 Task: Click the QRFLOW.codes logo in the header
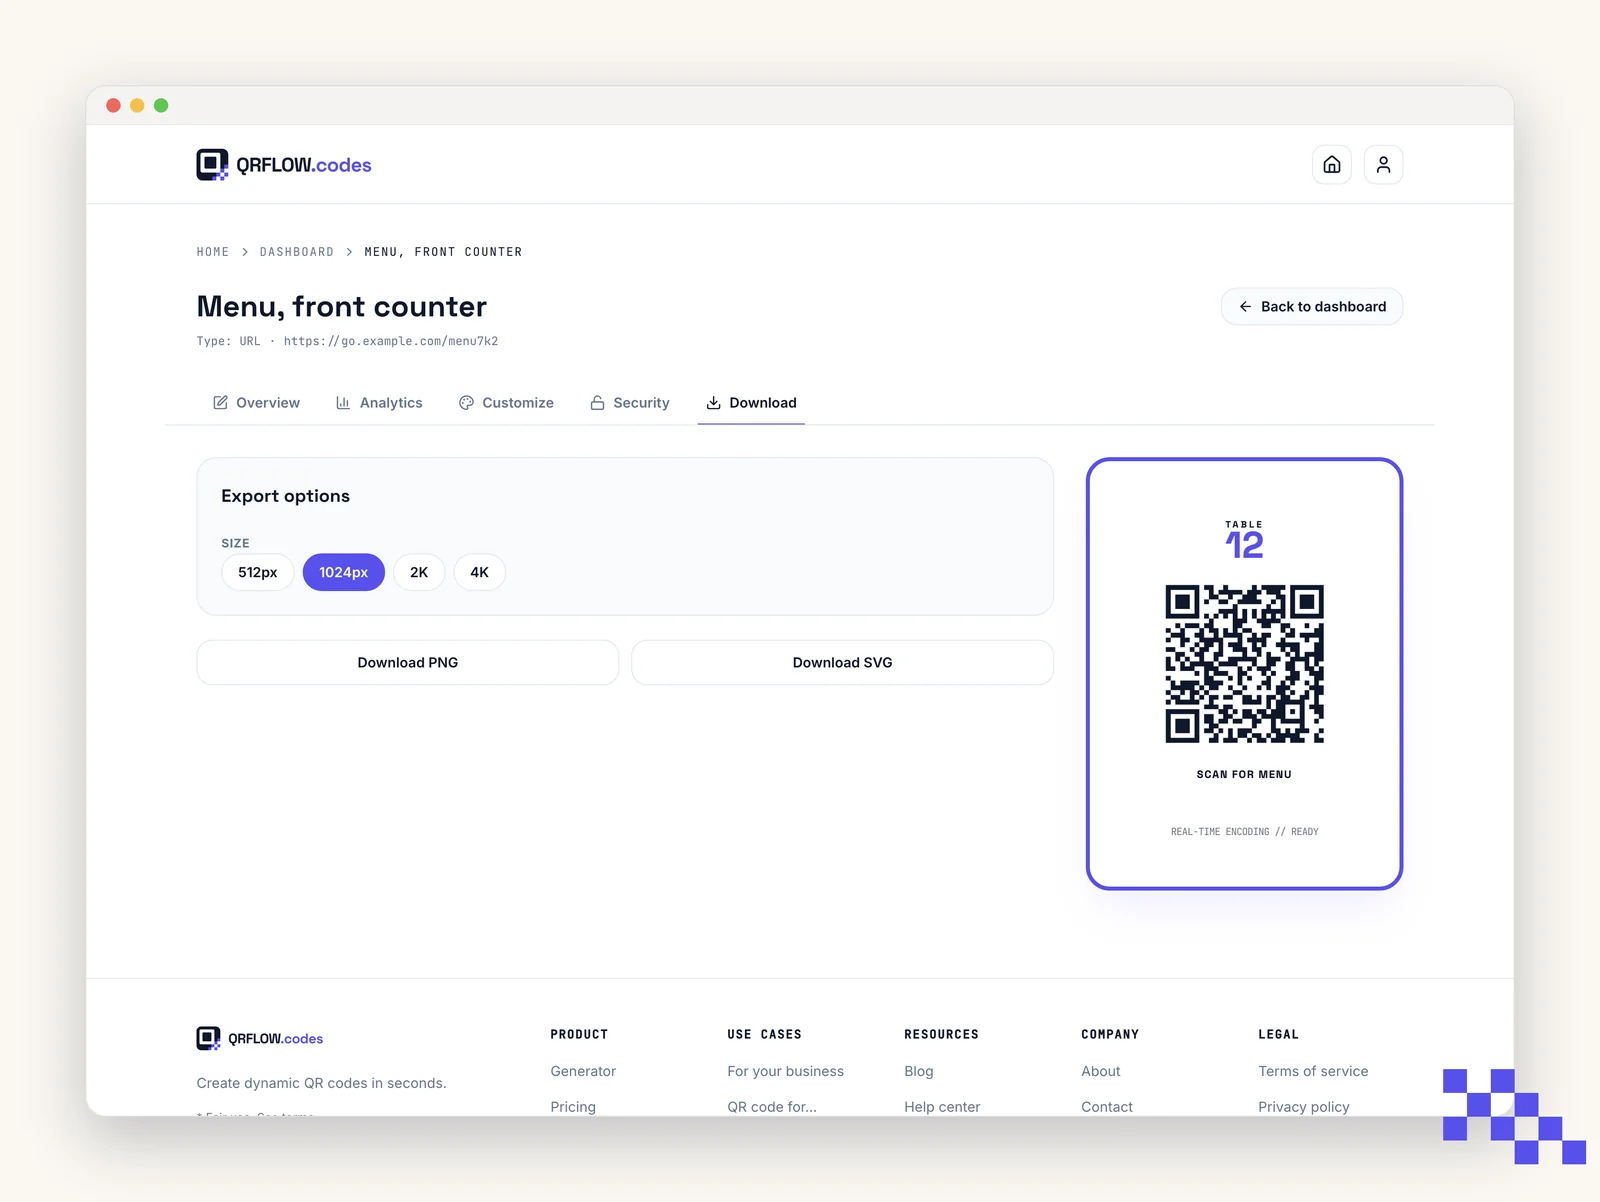284,165
